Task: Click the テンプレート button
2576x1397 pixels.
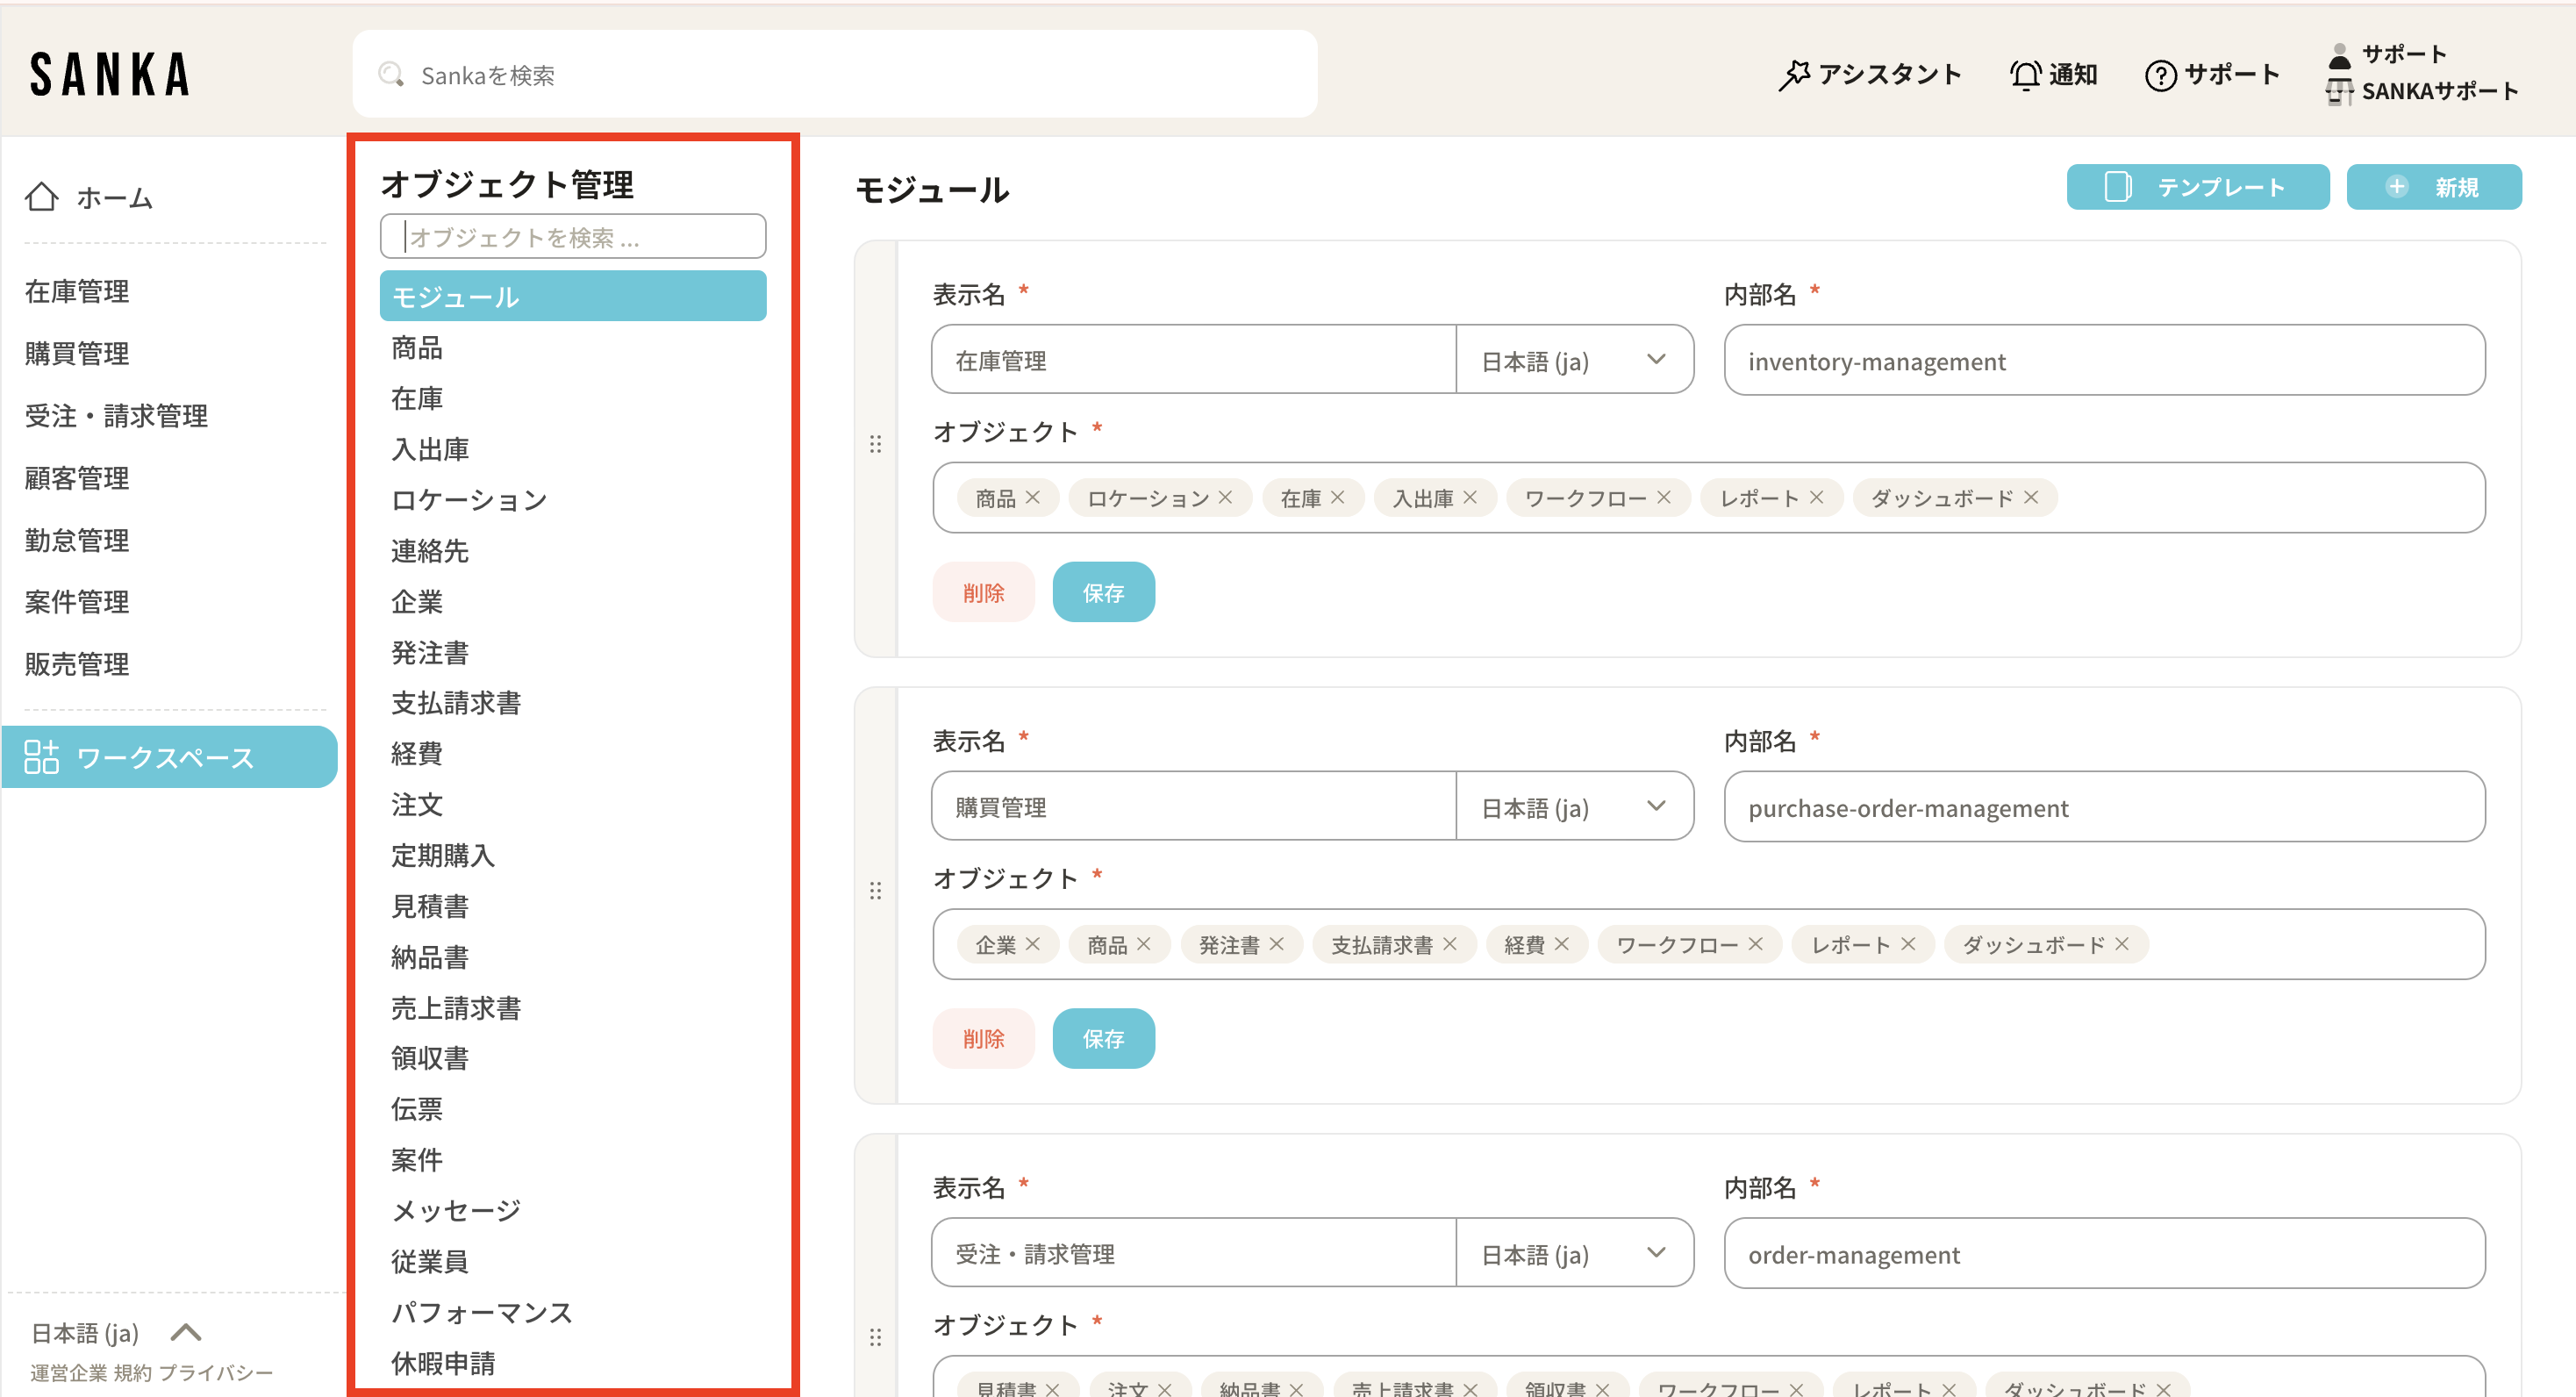Action: pos(2197,187)
